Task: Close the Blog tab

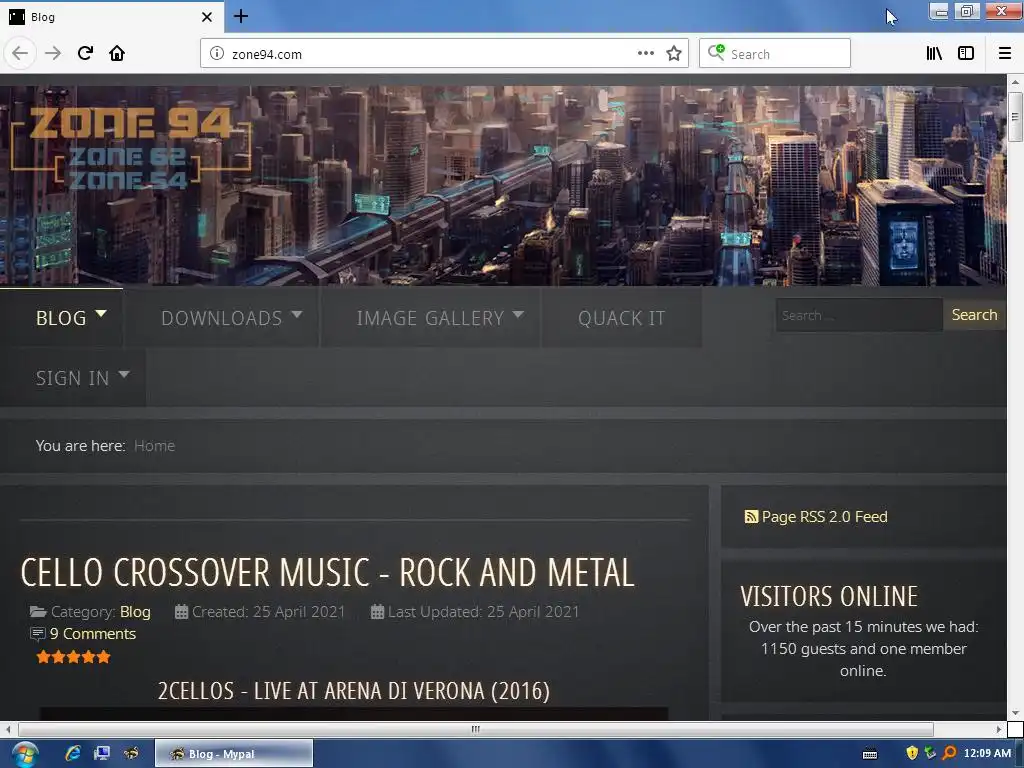Action: (x=207, y=17)
